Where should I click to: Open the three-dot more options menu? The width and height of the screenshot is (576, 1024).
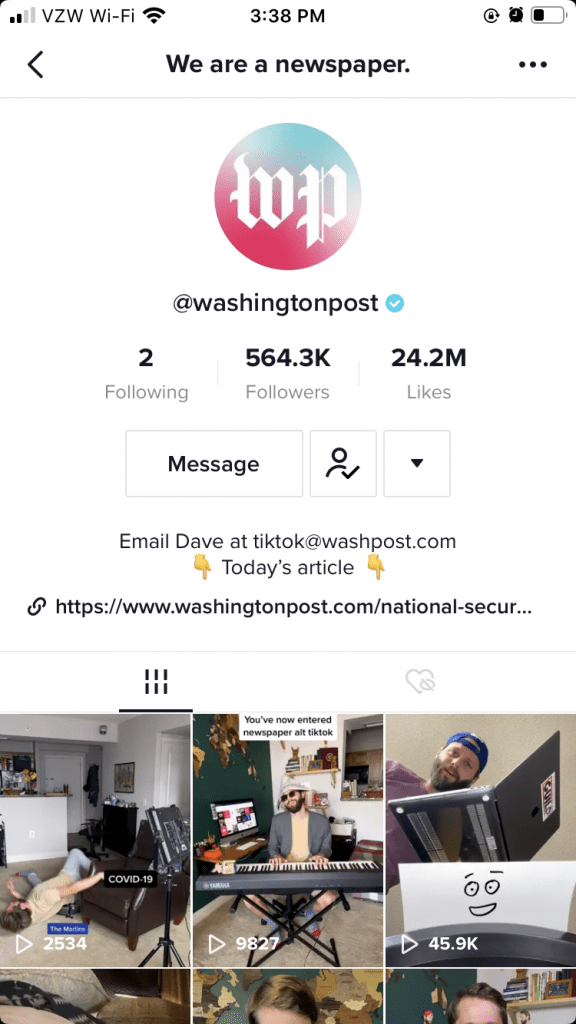point(532,65)
